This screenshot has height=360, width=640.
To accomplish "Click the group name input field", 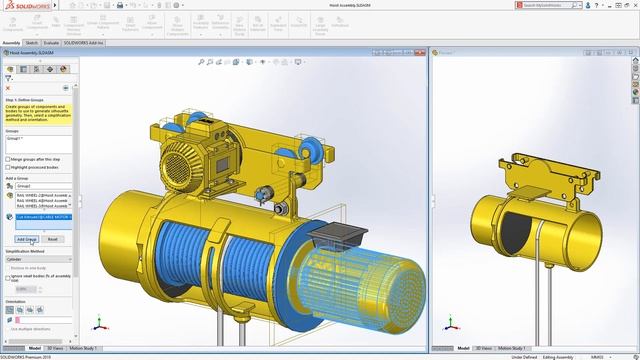I will 44,186.
